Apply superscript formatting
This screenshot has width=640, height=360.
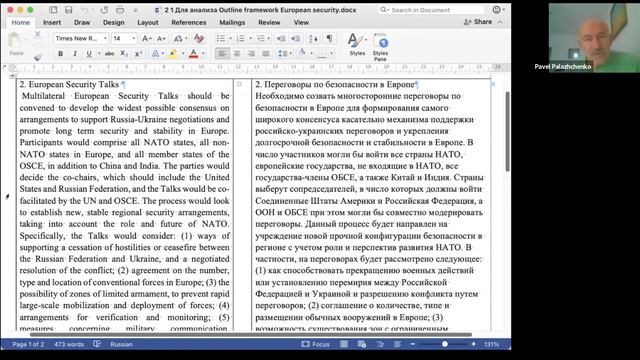tap(138, 54)
